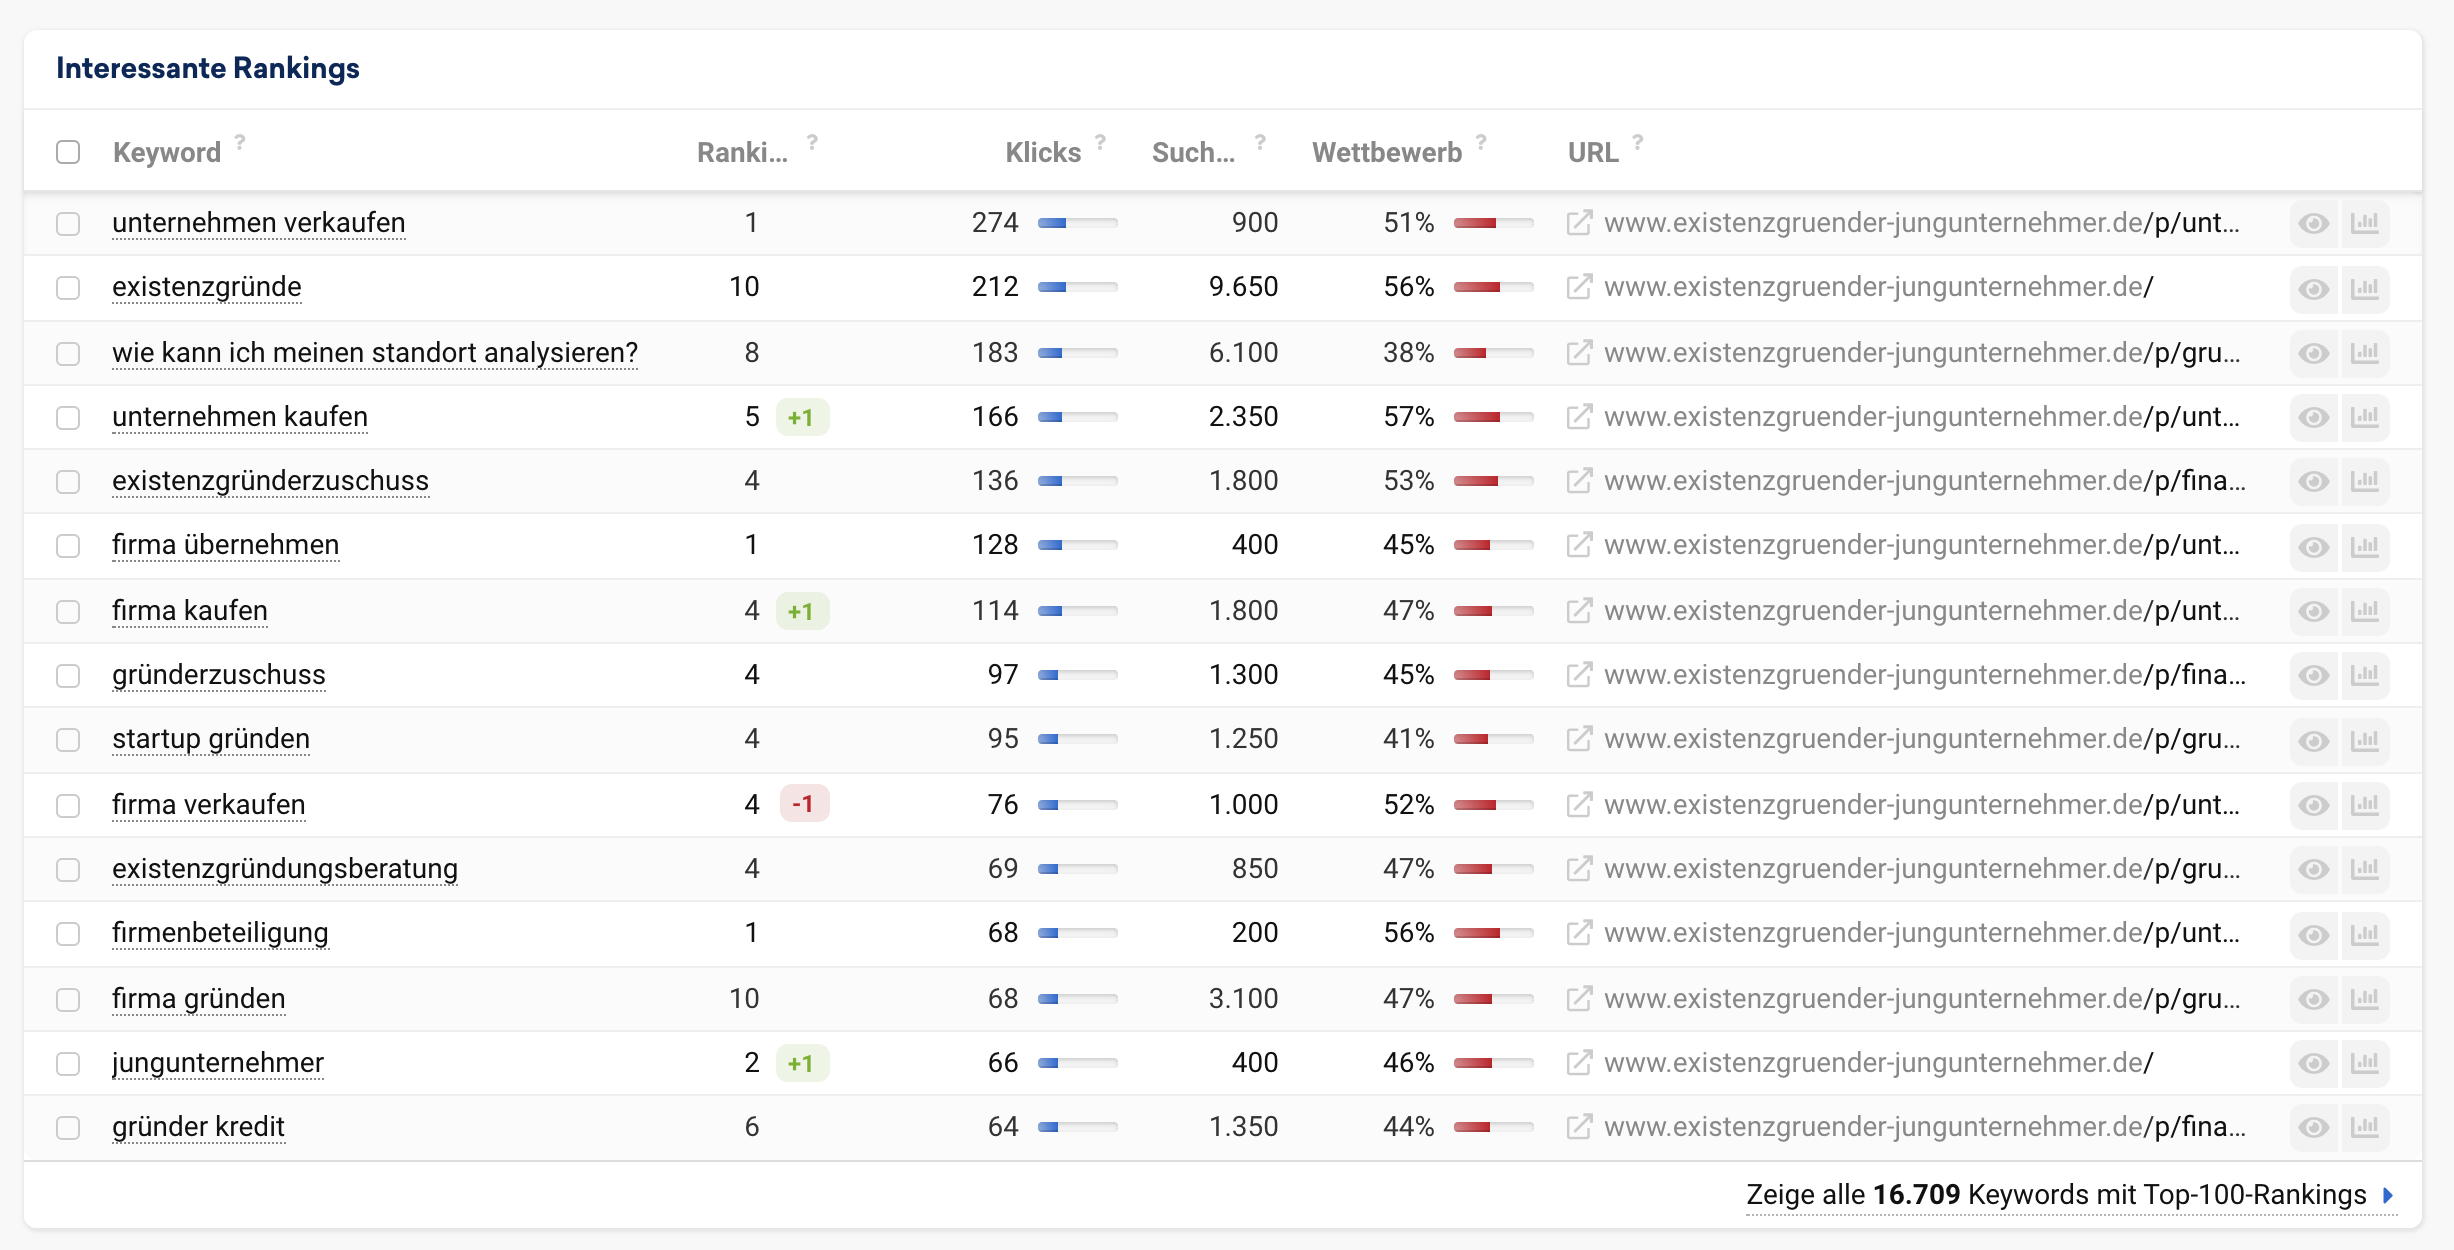
Task: Sort table by Wettbewerb column header
Action: (1387, 152)
